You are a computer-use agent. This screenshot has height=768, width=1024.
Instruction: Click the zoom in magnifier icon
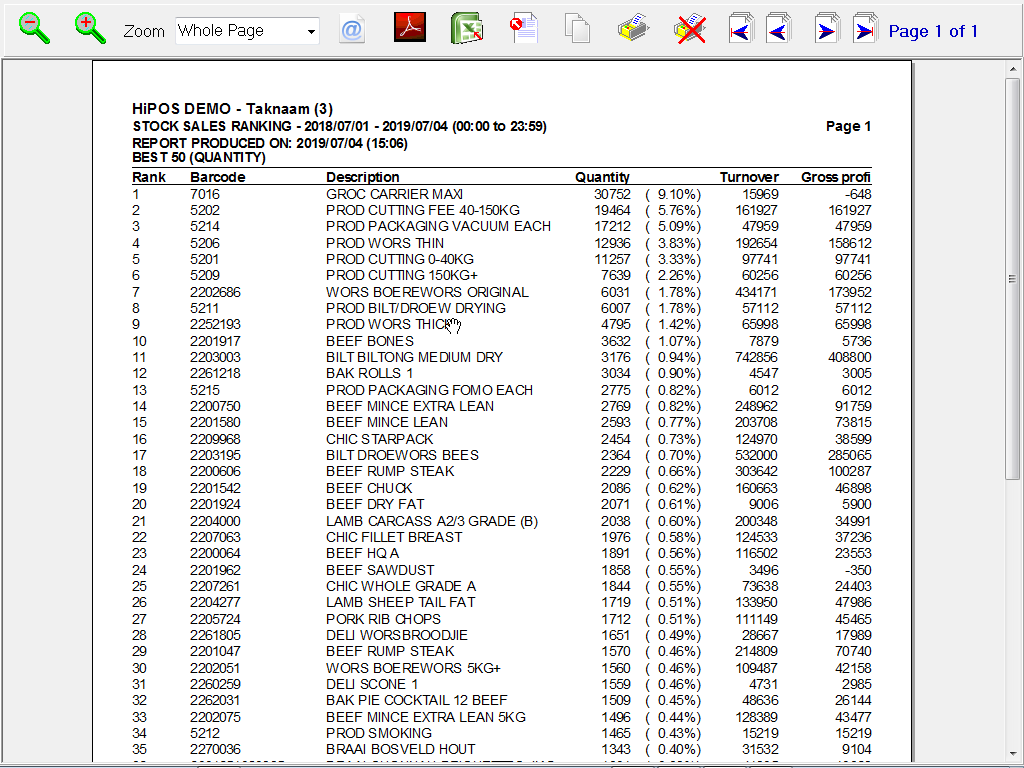pos(90,29)
